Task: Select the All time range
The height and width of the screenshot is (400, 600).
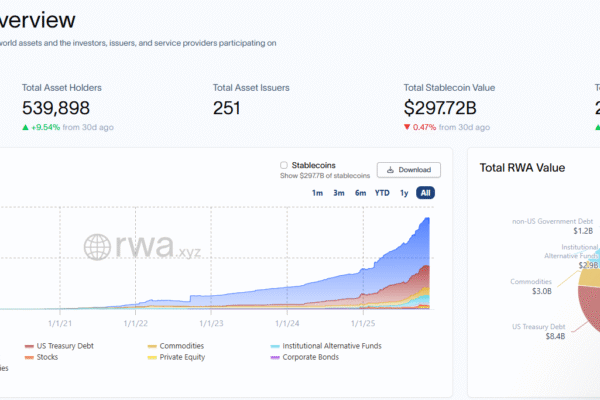Action: pos(426,193)
